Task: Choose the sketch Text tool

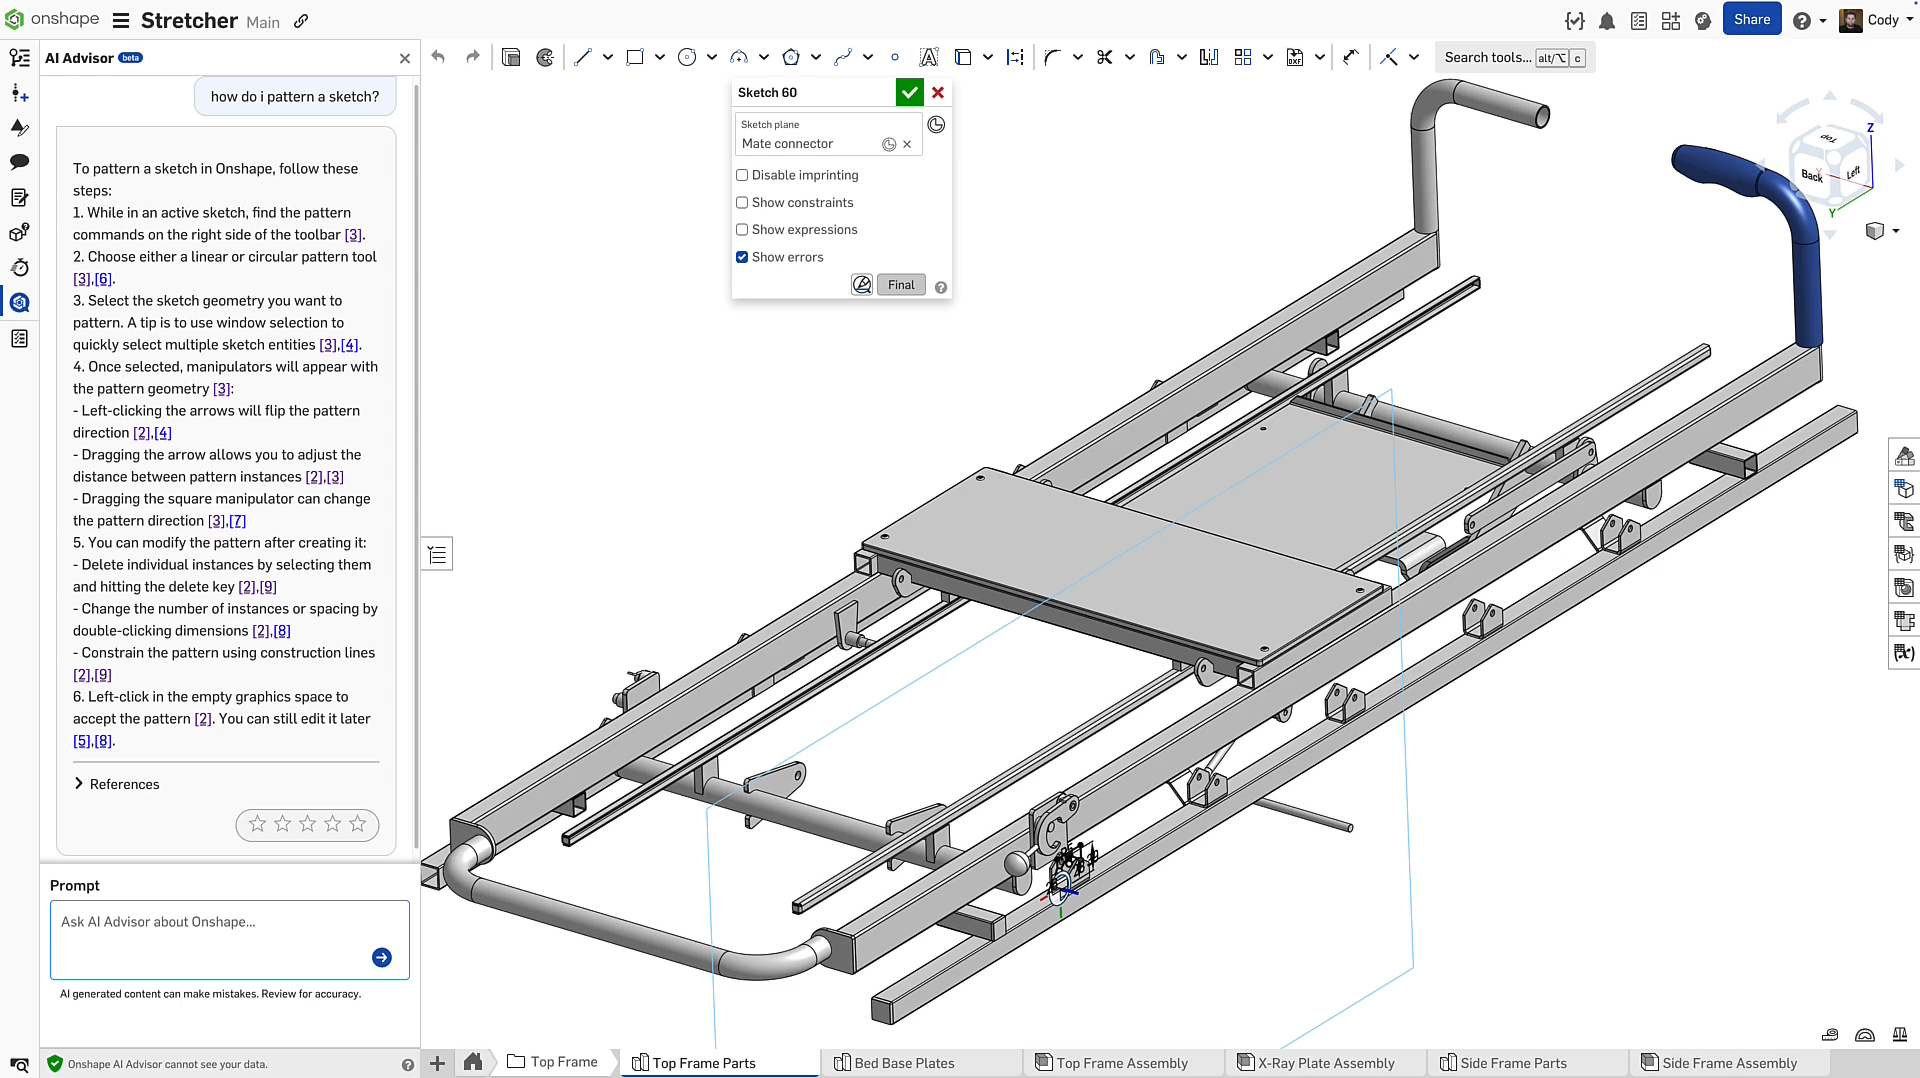Action: point(928,58)
